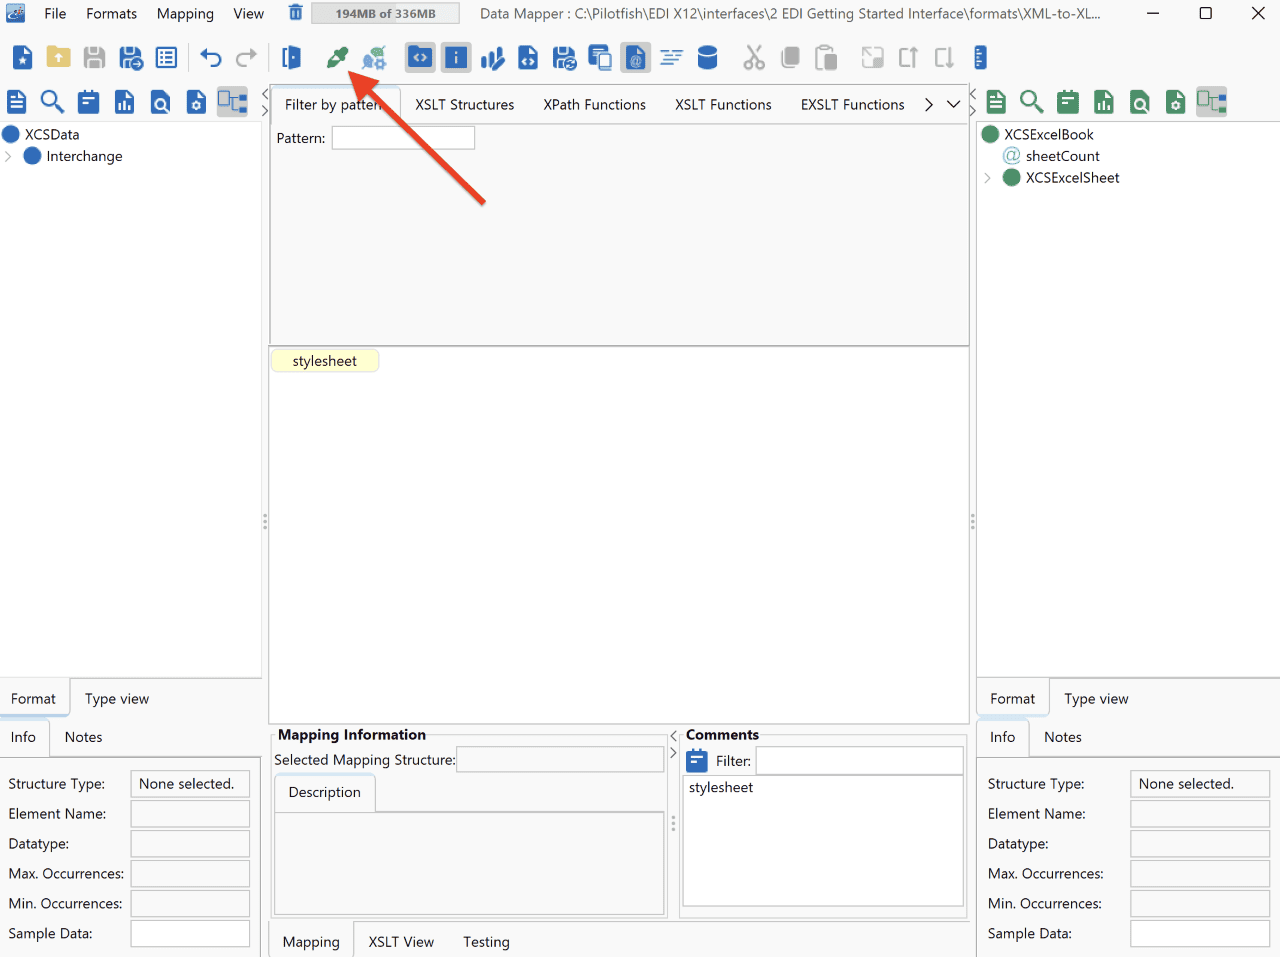
Task: Click the blue door exit icon
Action: click(x=292, y=58)
